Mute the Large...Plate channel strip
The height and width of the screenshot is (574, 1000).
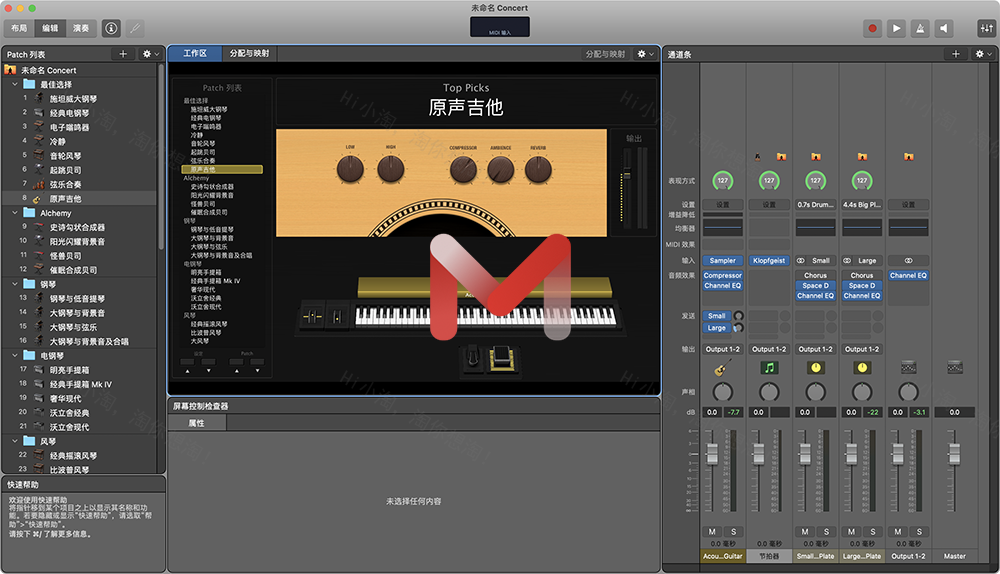click(851, 531)
